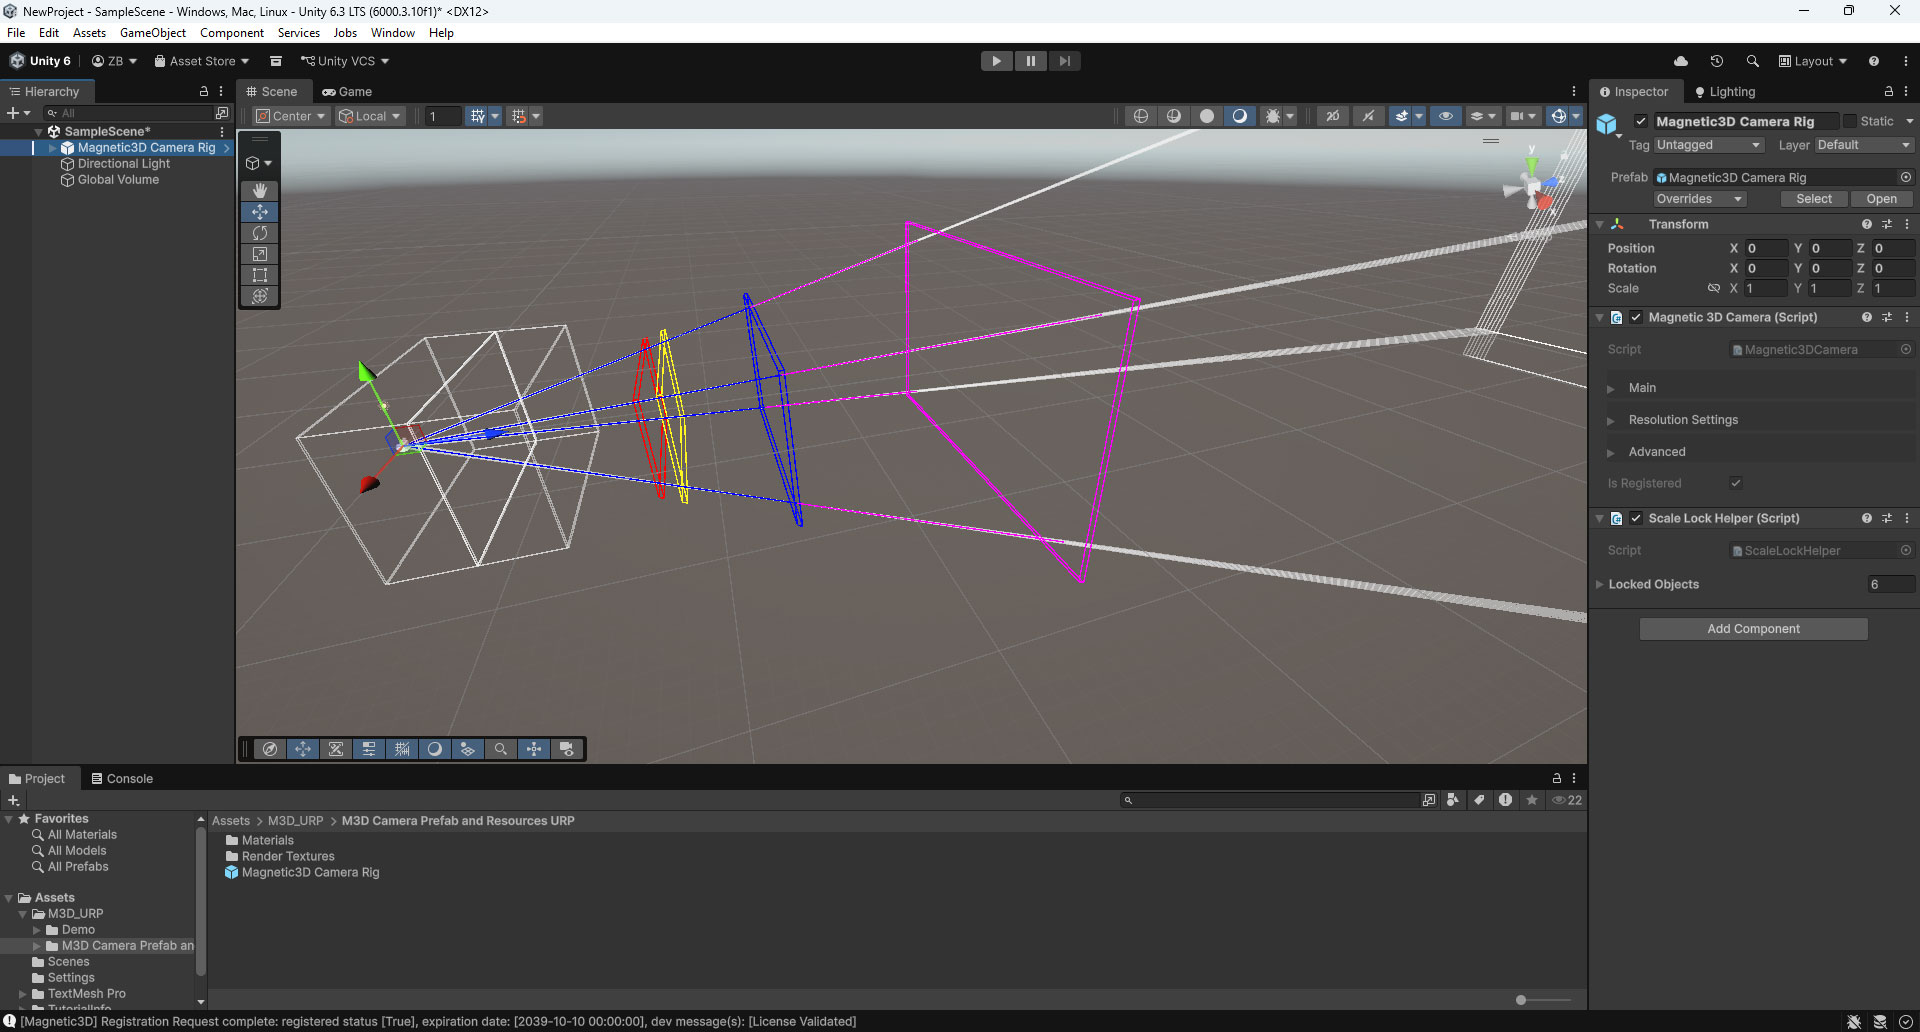Activate the Hand (pan) tool
The width and height of the screenshot is (1920, 1032).
[x=259, y=190]
